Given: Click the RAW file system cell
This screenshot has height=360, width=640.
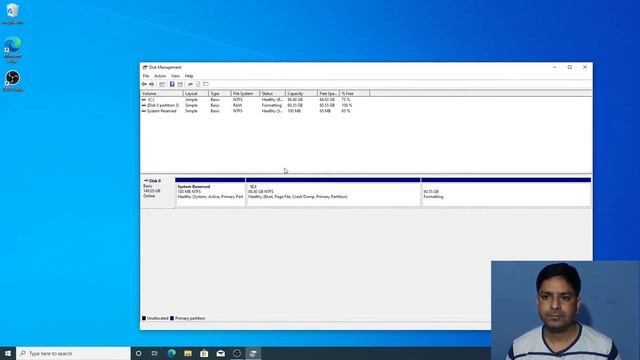Looking at the screenshot, I should [x=238, y=105].
